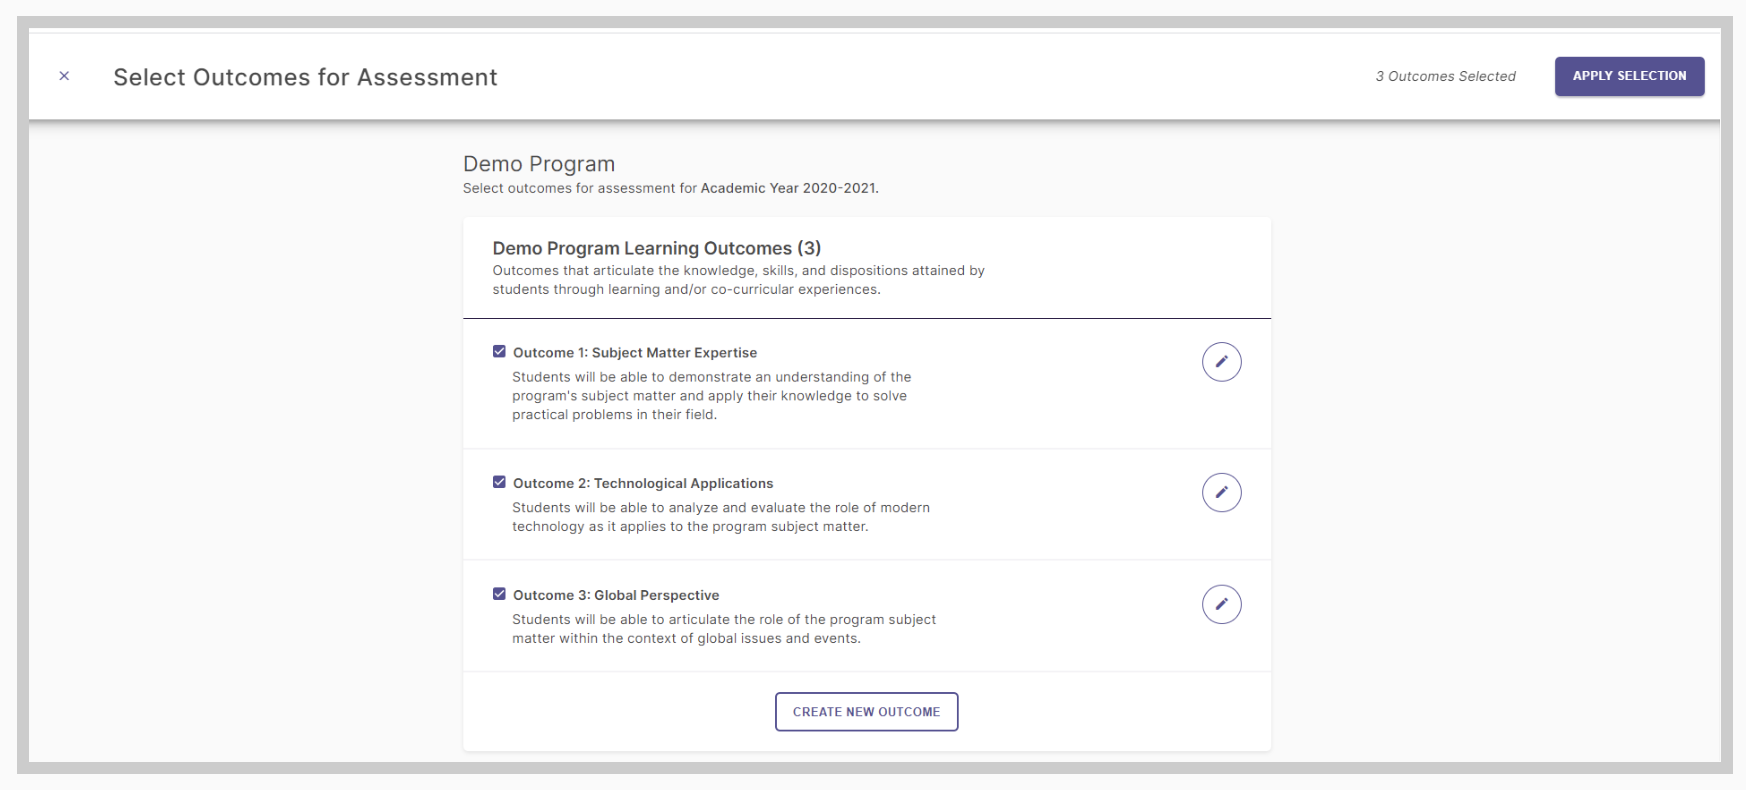
Task: Click the Demo Program Learning Outcomes header
Action: tap(655, 247)
